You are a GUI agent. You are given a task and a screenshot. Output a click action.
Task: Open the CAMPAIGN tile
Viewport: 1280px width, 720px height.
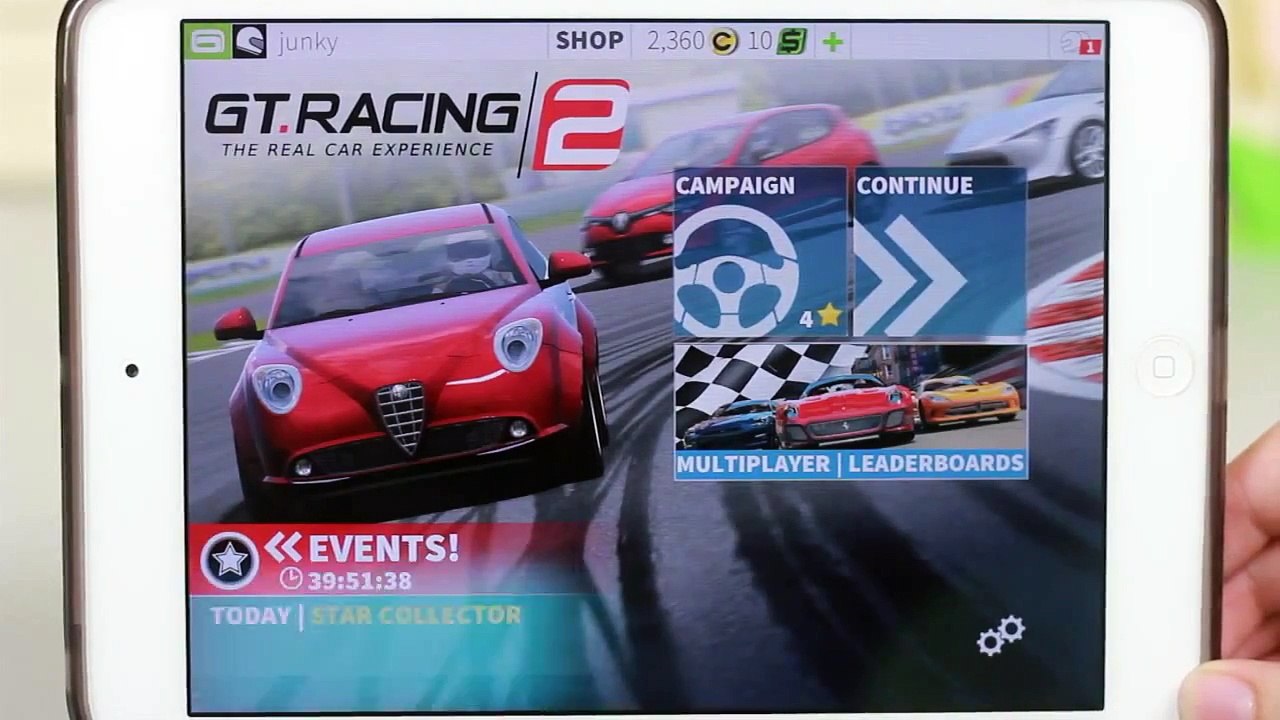[760, 252]
